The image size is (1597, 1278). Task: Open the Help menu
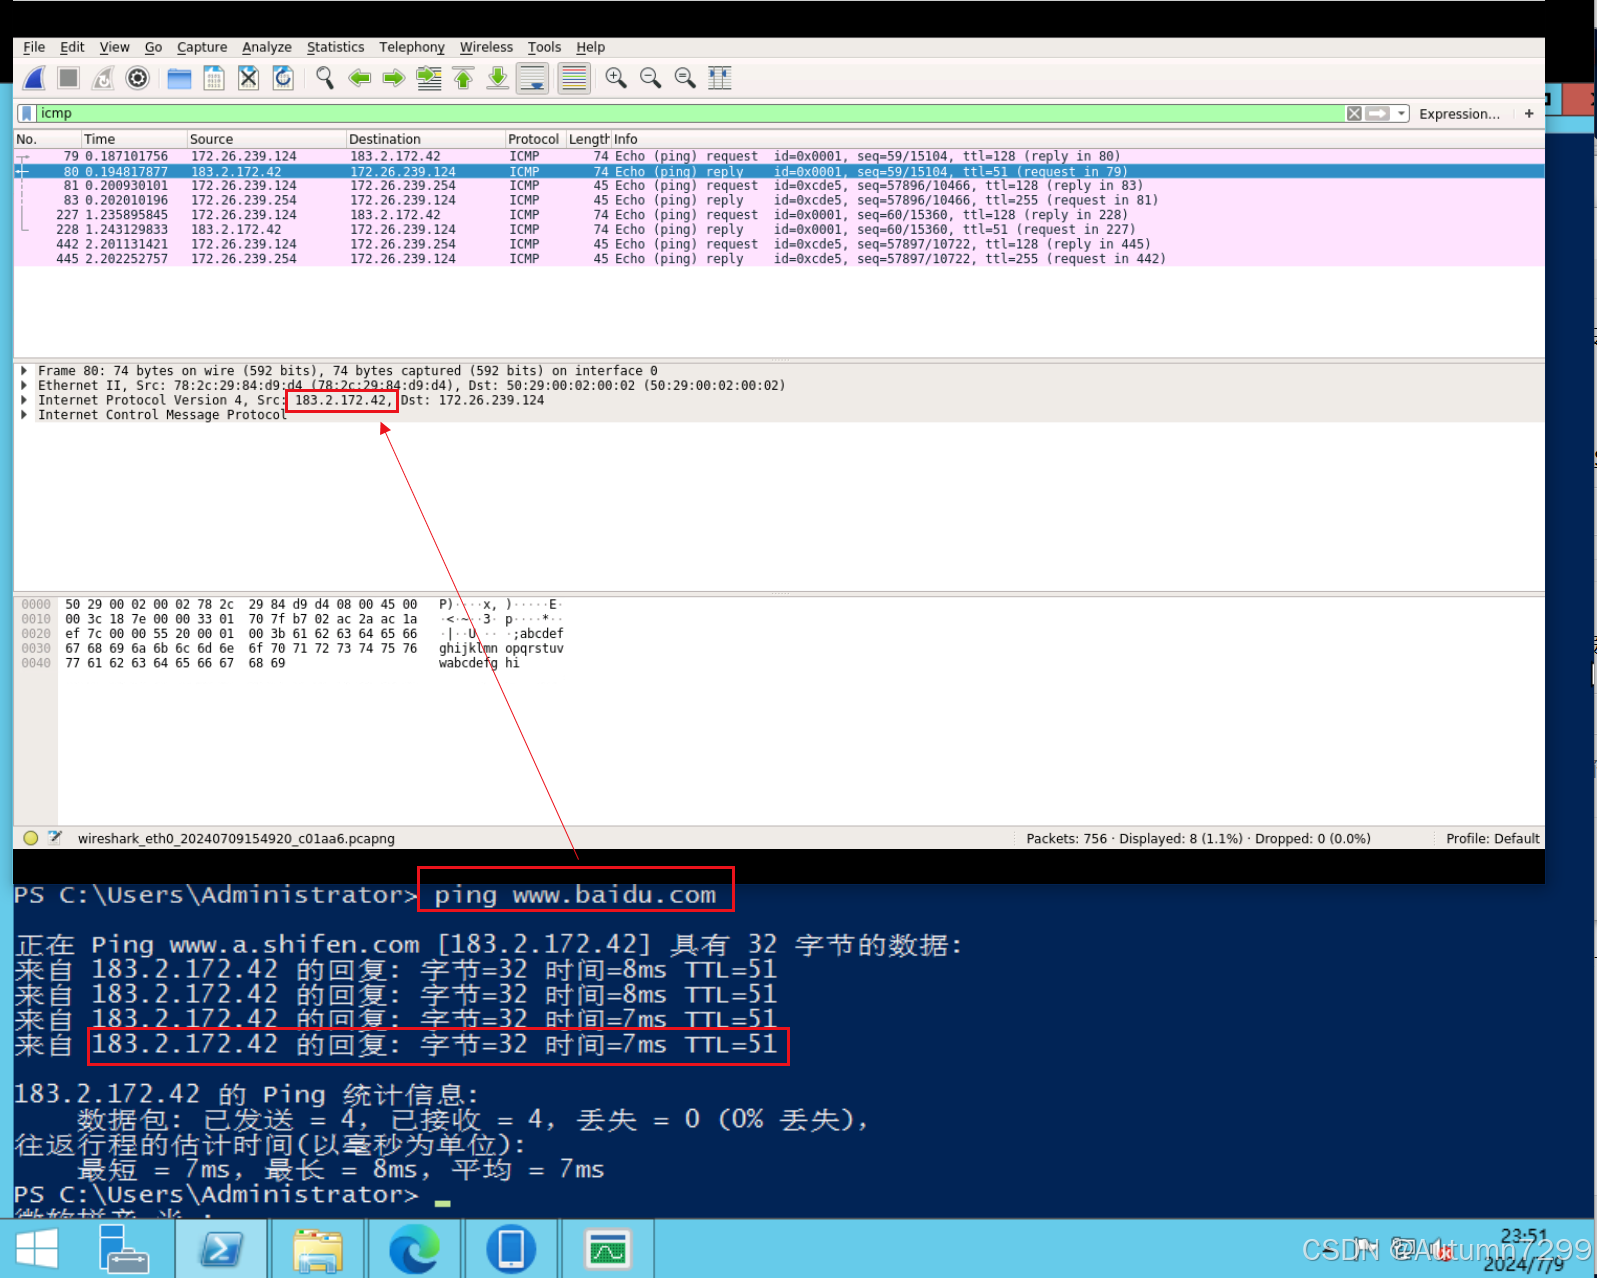click(x=590, y=47)
